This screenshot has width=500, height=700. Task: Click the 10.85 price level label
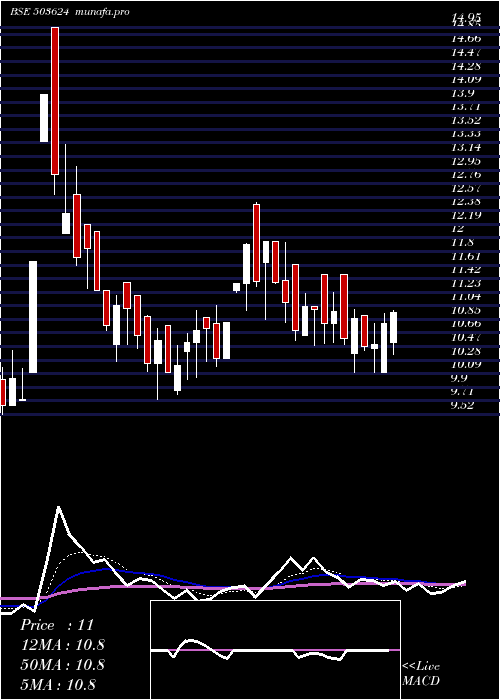[x=466, y=310]
